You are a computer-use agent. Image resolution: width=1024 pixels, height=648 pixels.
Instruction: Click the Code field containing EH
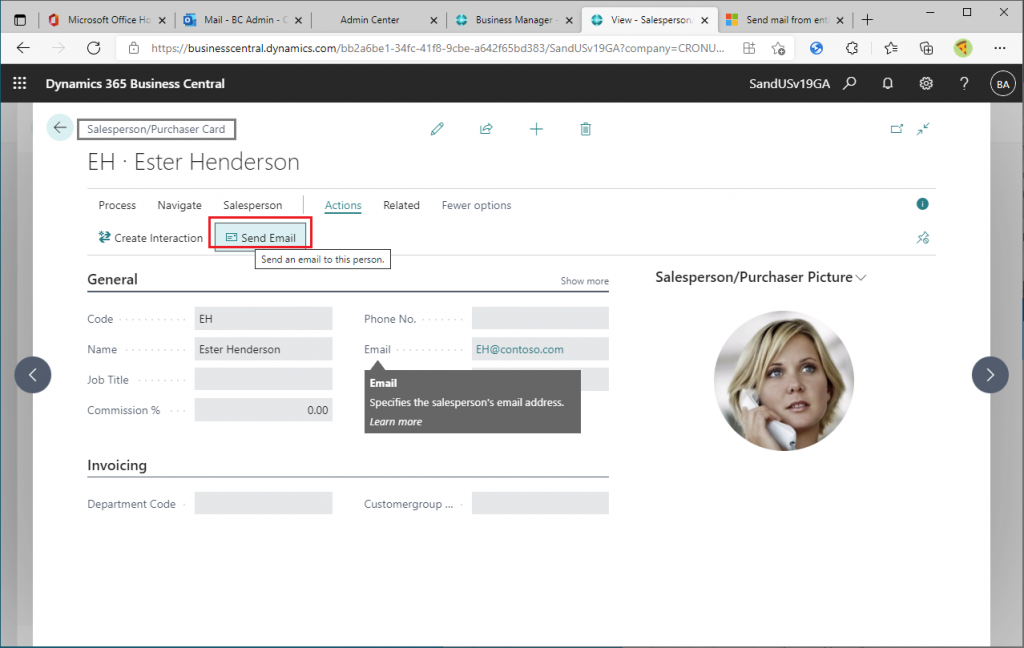tap(263, 319)
